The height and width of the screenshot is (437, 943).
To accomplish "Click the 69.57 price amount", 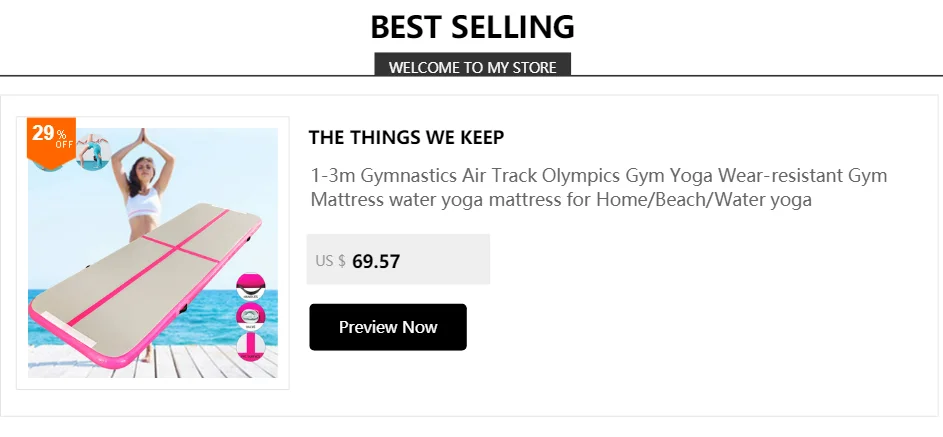I will [376, 261].
